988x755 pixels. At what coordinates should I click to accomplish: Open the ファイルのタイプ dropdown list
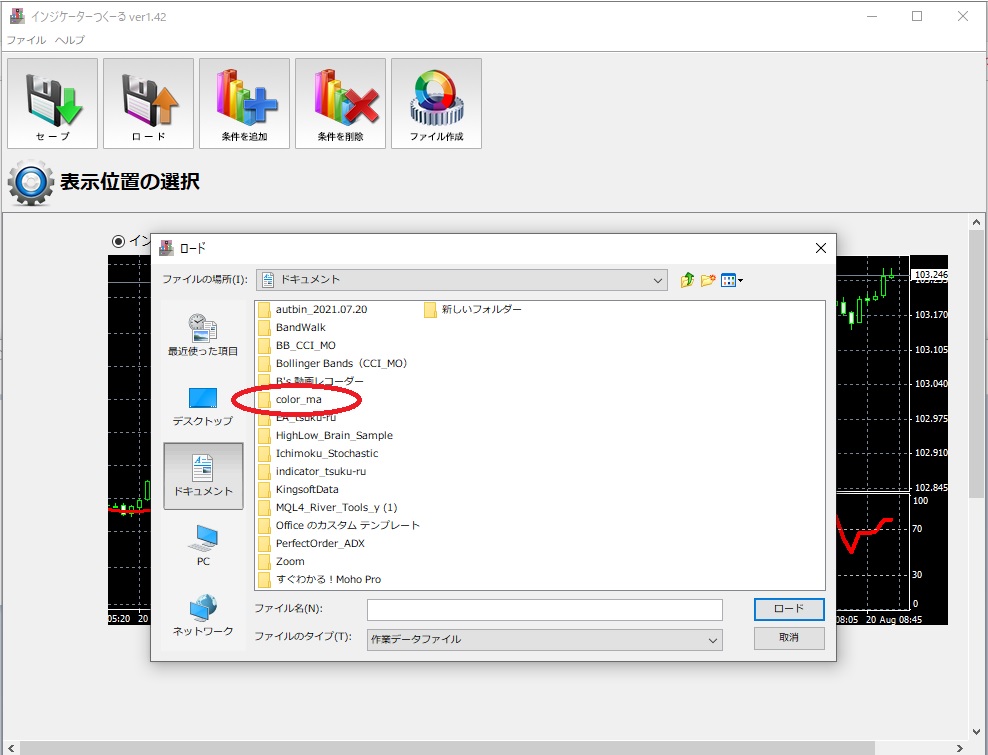click(544, 639)
